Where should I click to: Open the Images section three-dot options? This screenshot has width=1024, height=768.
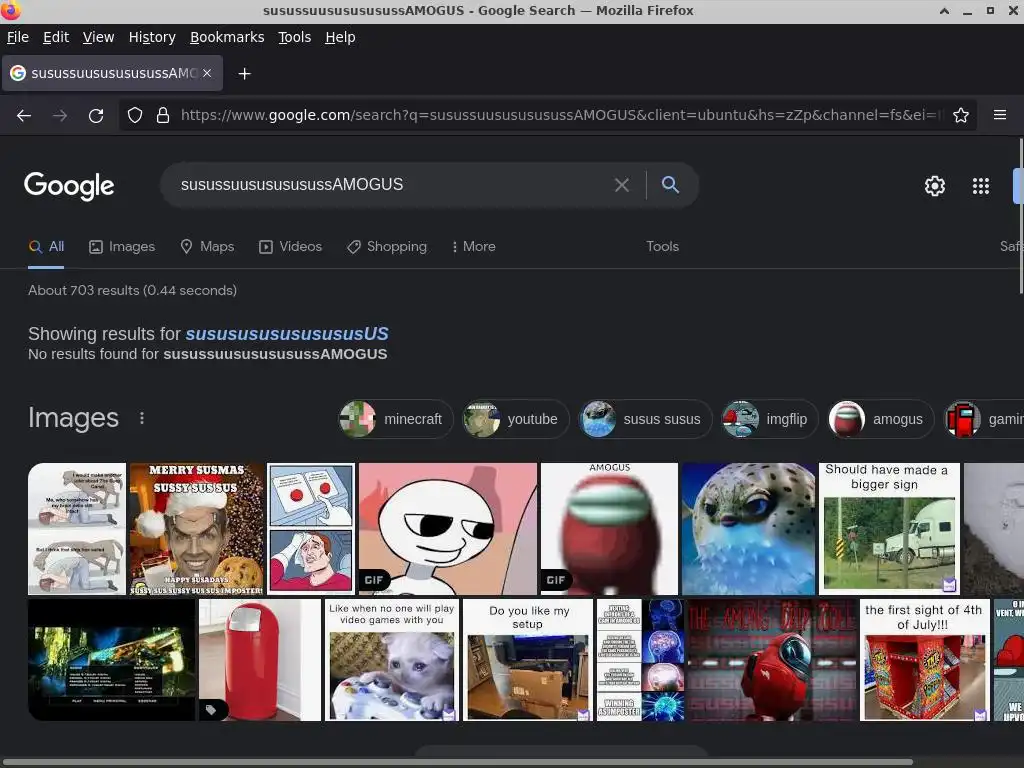coord(142,418)
